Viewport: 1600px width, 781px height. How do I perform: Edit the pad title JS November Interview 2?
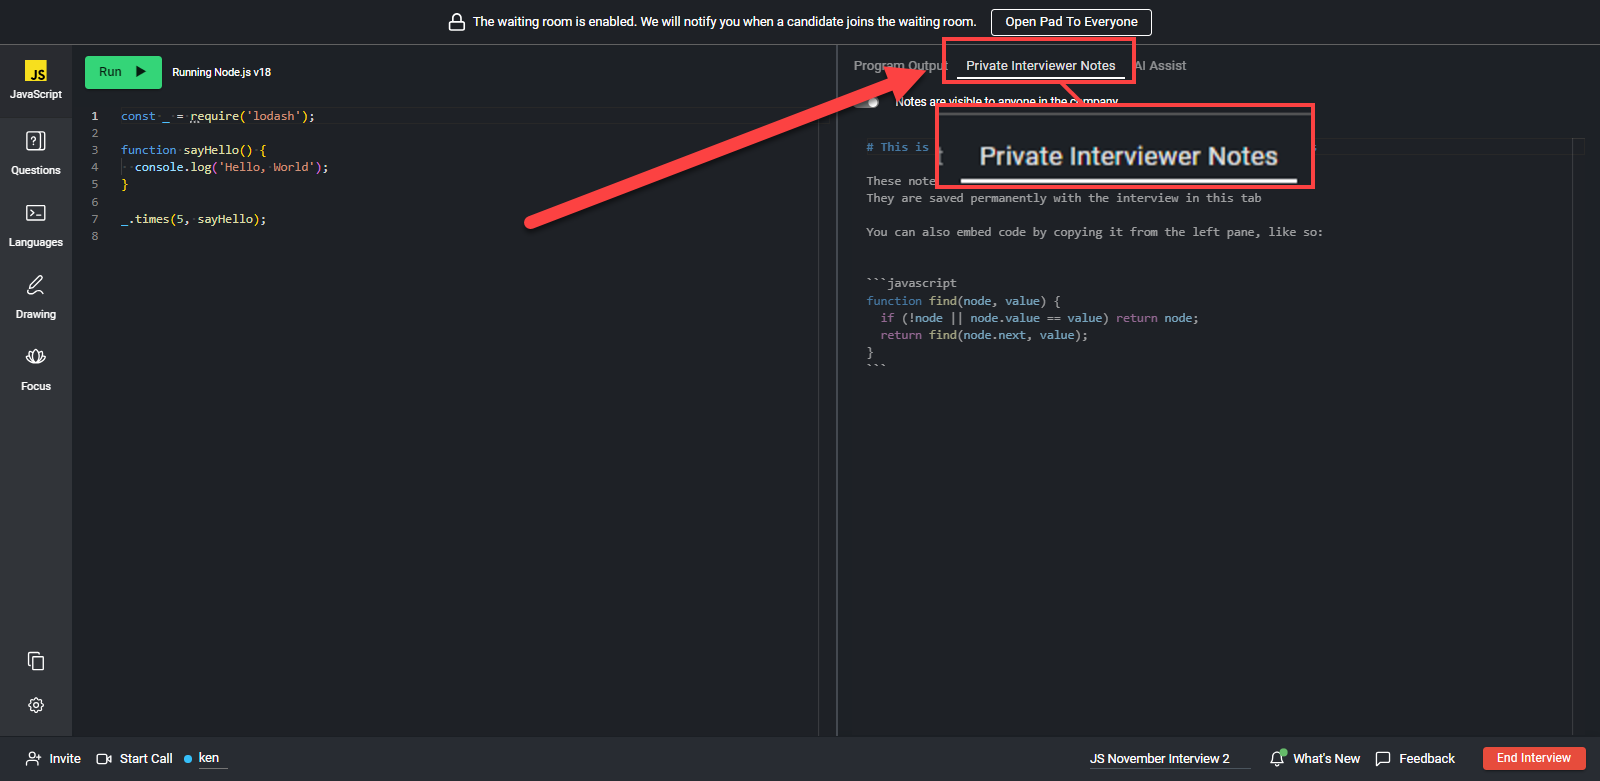(1159, 759)
